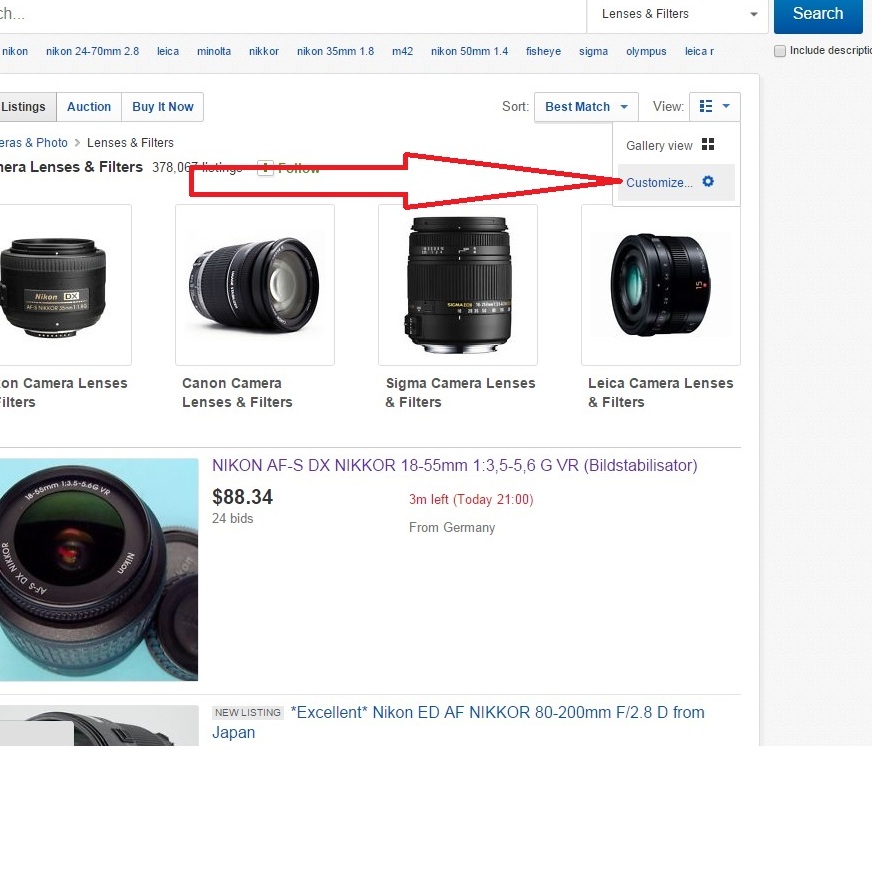Click into the search input field
The image size is (872, 887).
(x=293, y=15)
